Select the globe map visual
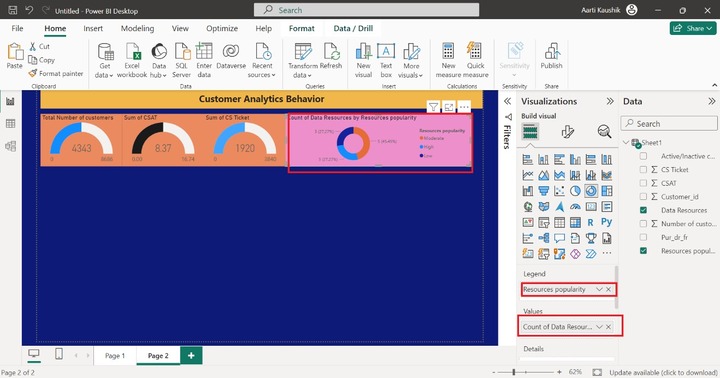This screenshot has width=720, height=378. pyautogui.click(x=528, y=207)
